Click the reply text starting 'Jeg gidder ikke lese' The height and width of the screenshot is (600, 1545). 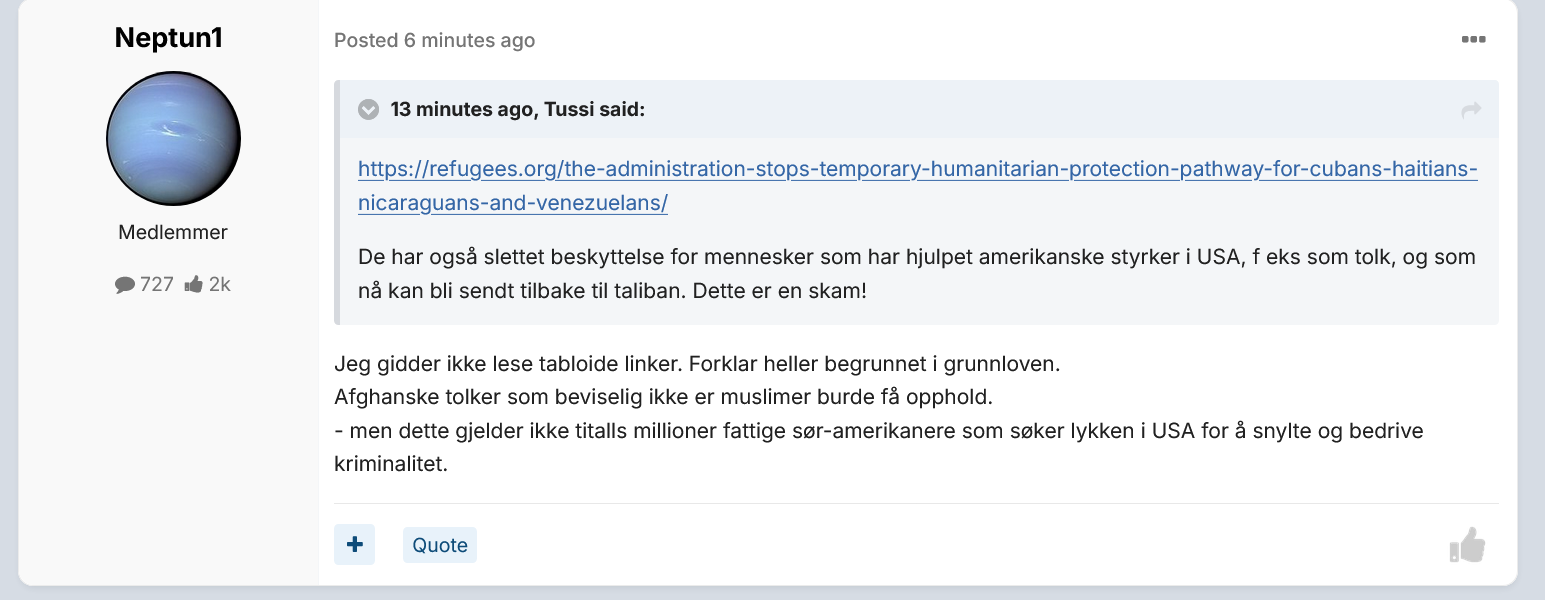pyautogui.click(x=697, y=363)
